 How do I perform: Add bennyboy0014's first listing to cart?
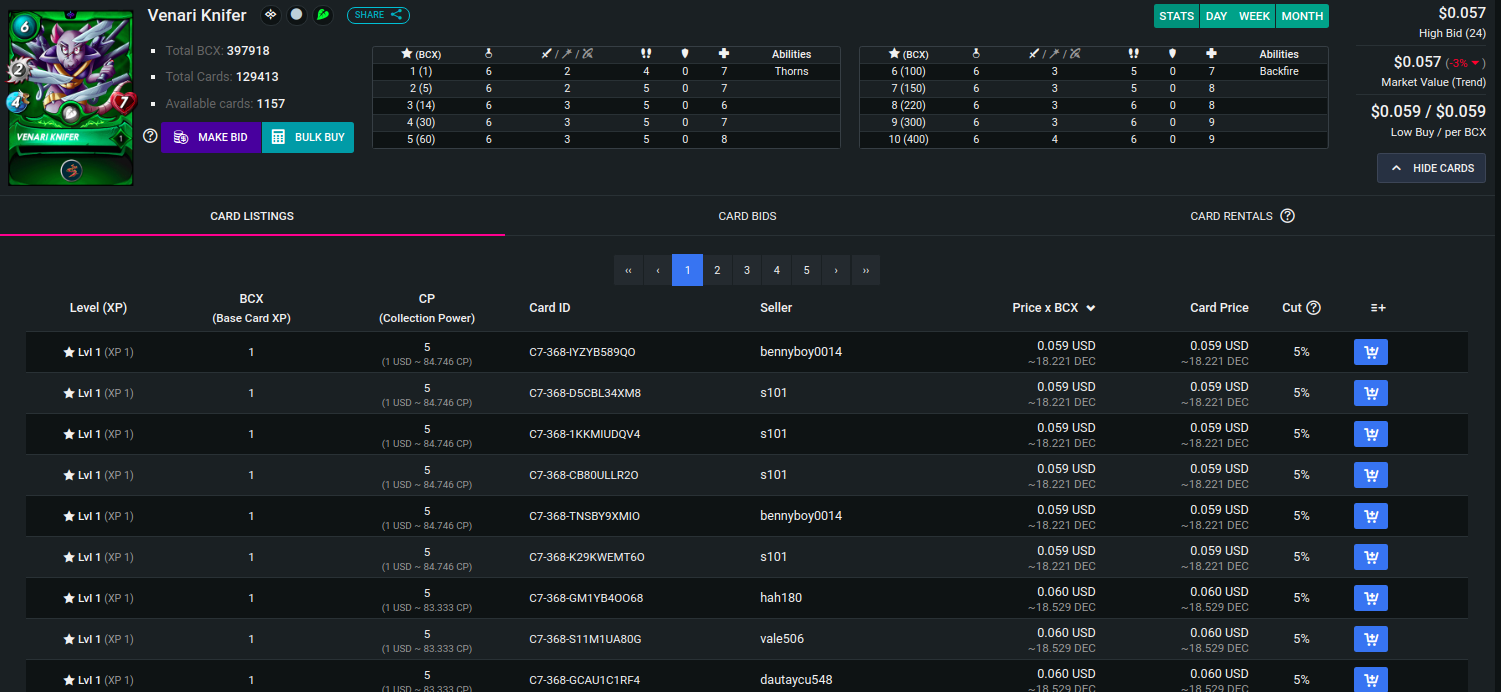tap(1370, 352)
